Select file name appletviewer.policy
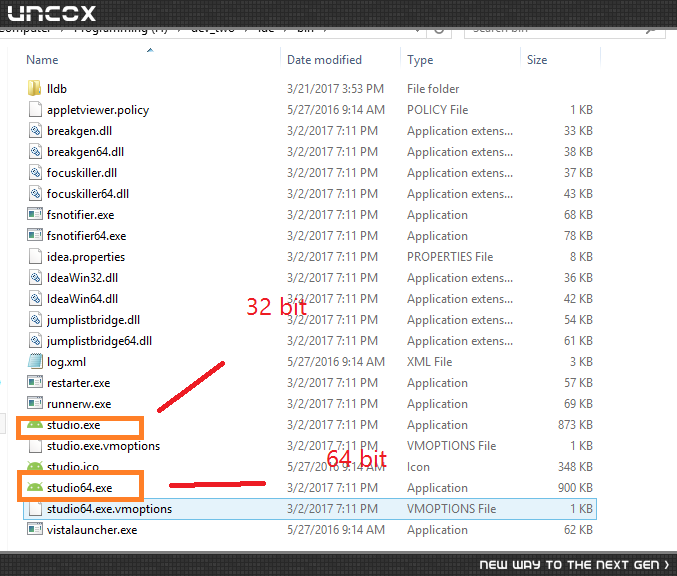 (98, 110)
